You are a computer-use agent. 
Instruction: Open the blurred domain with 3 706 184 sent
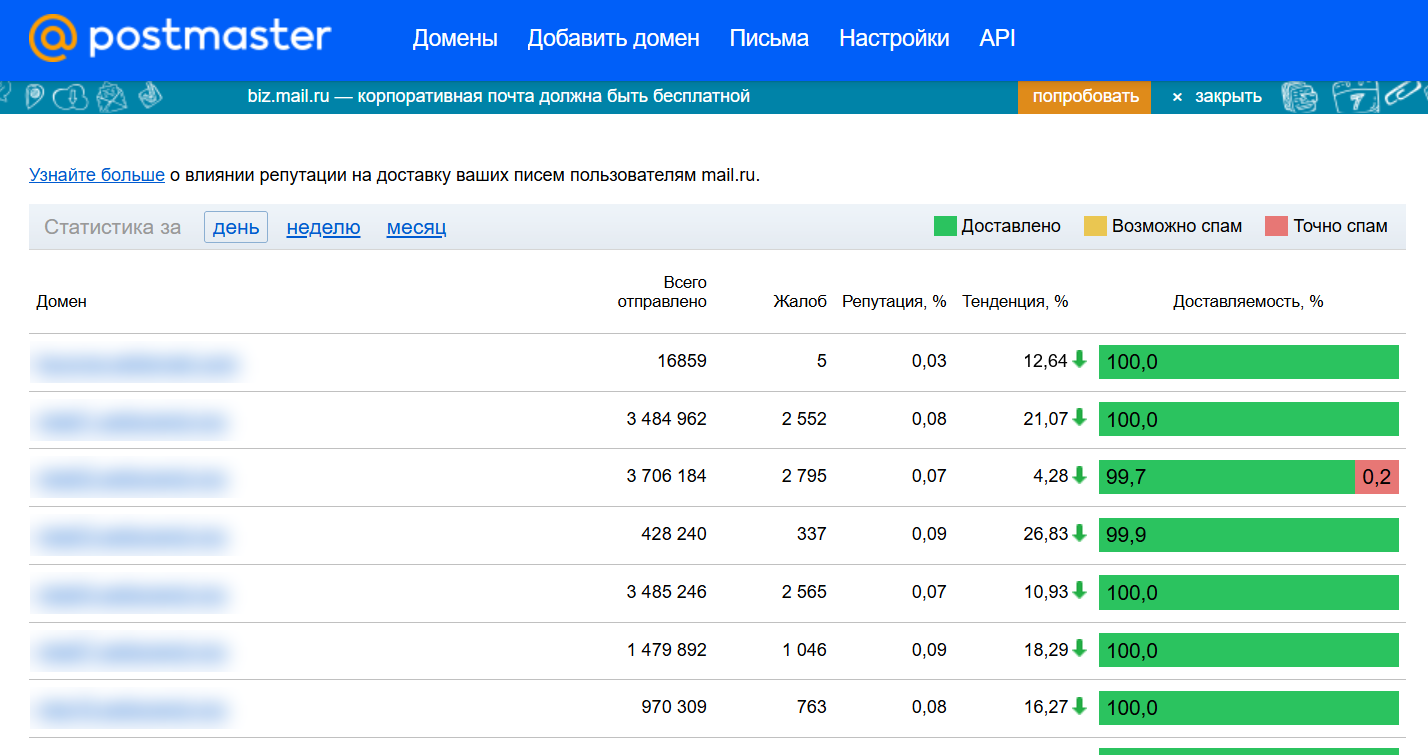coord(132,479)
